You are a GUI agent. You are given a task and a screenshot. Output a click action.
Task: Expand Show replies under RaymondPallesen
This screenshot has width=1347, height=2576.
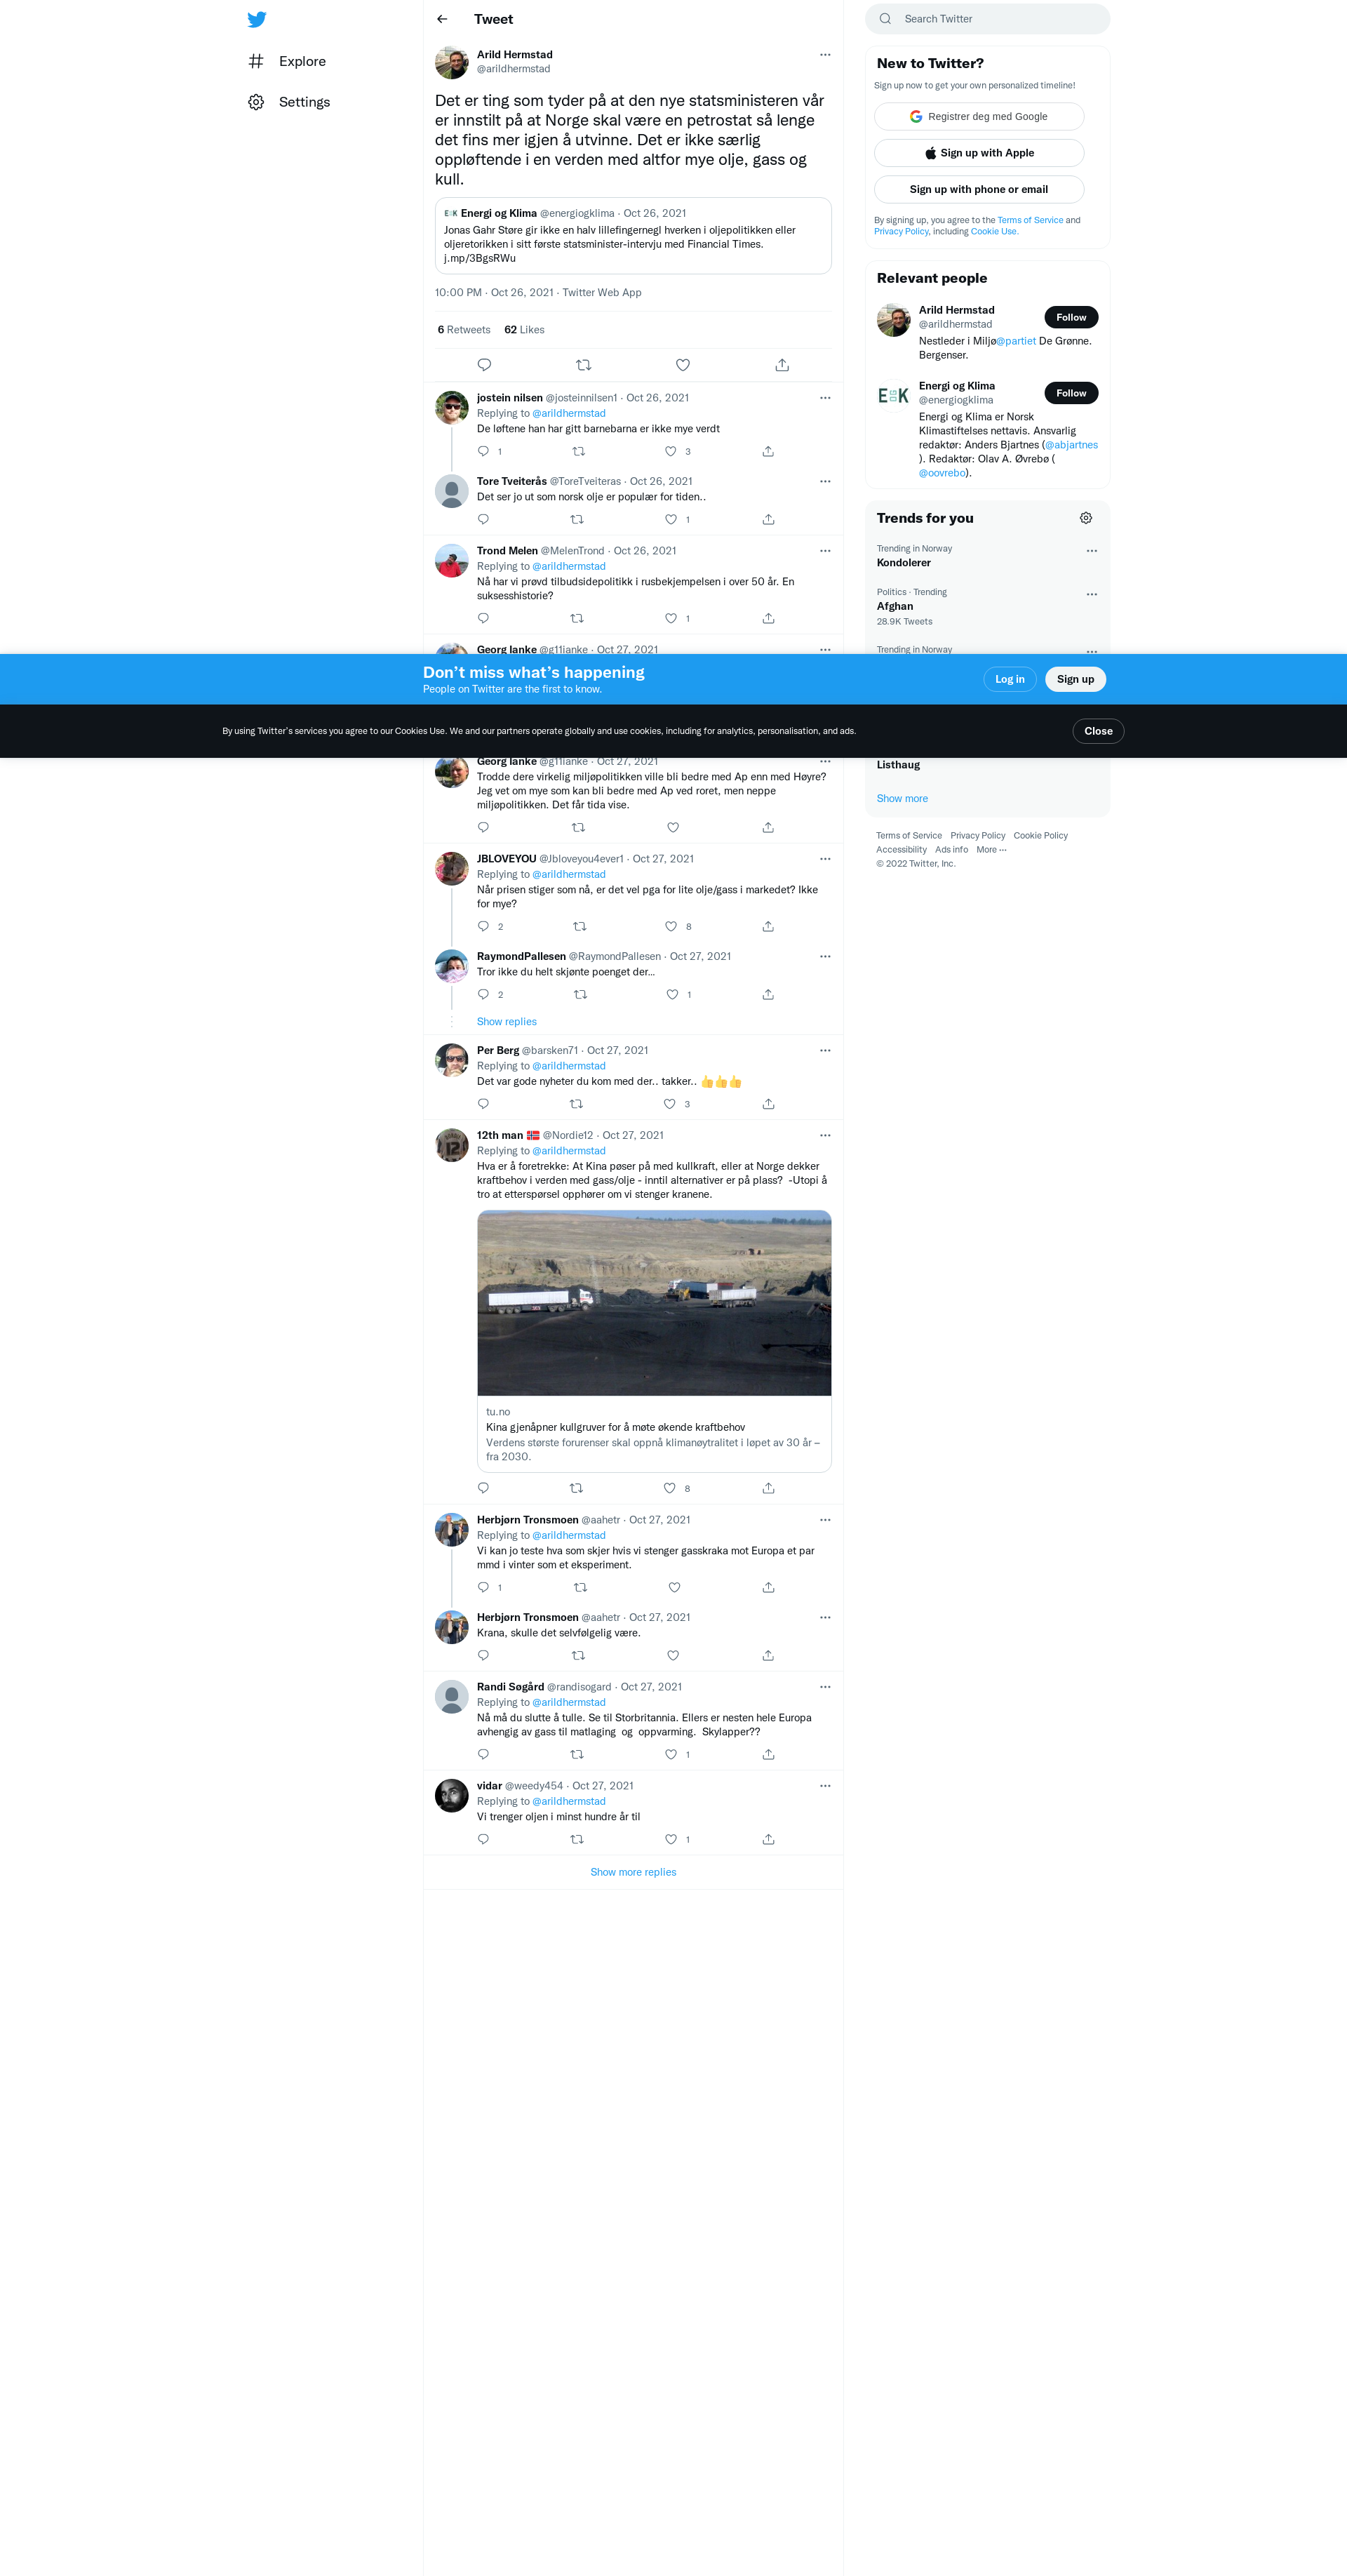(x=506, y=1022)
